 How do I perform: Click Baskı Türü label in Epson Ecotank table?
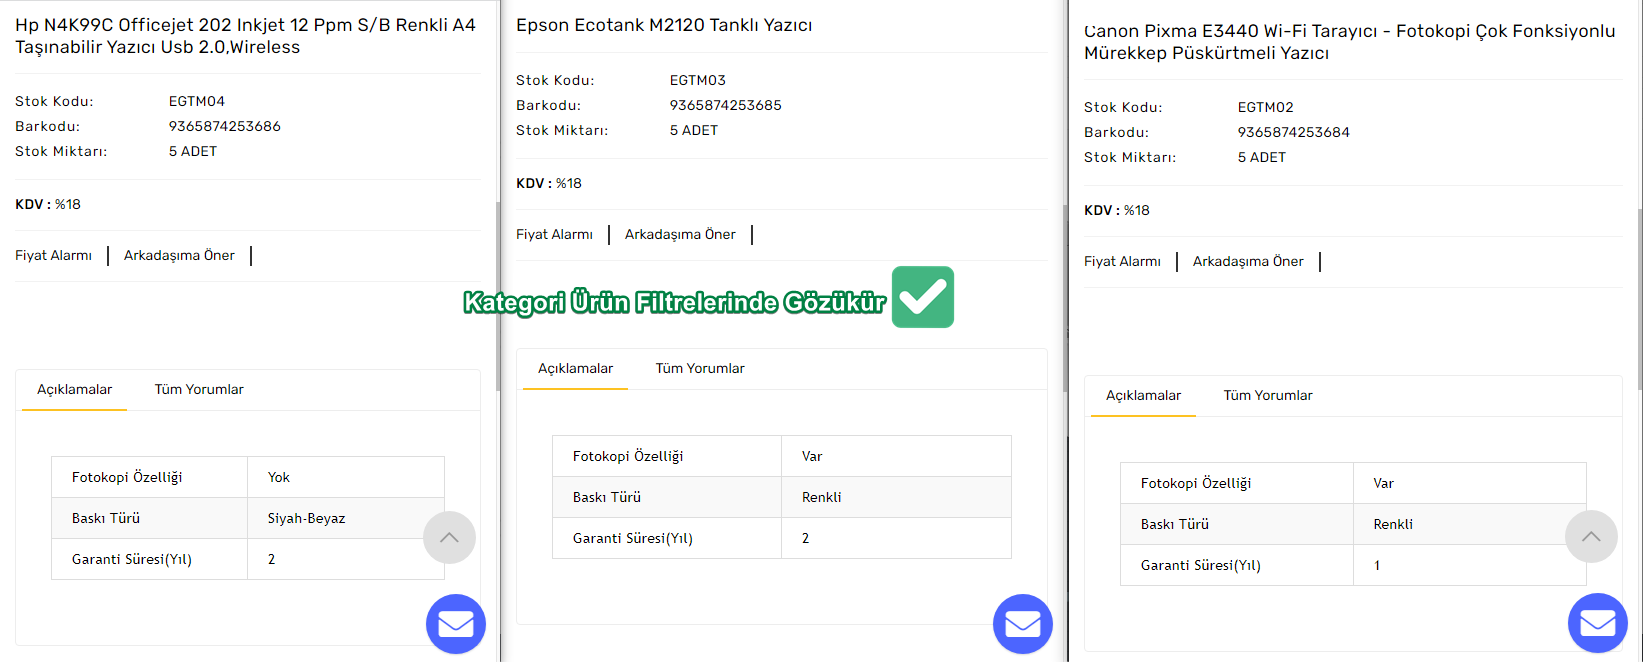pos(607,497)
